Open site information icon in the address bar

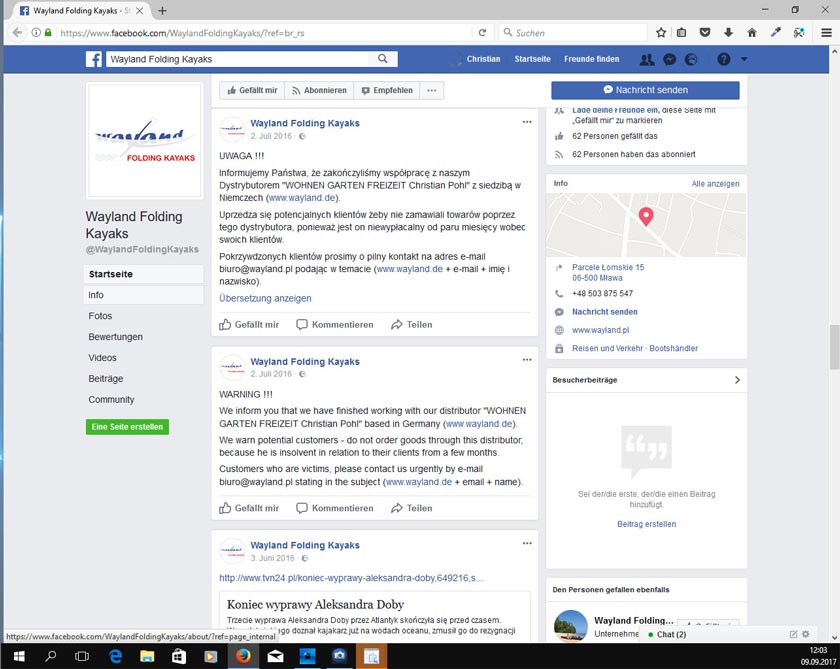(36, 33)
